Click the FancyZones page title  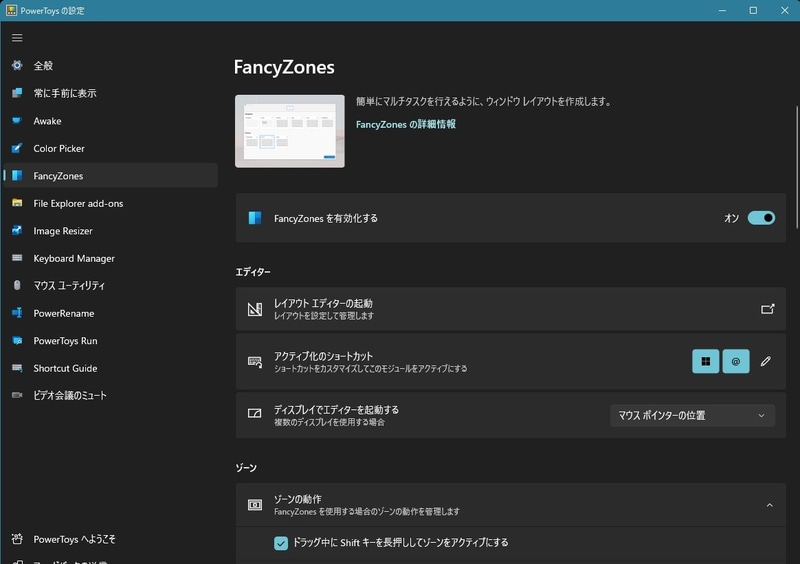point(284,67)
